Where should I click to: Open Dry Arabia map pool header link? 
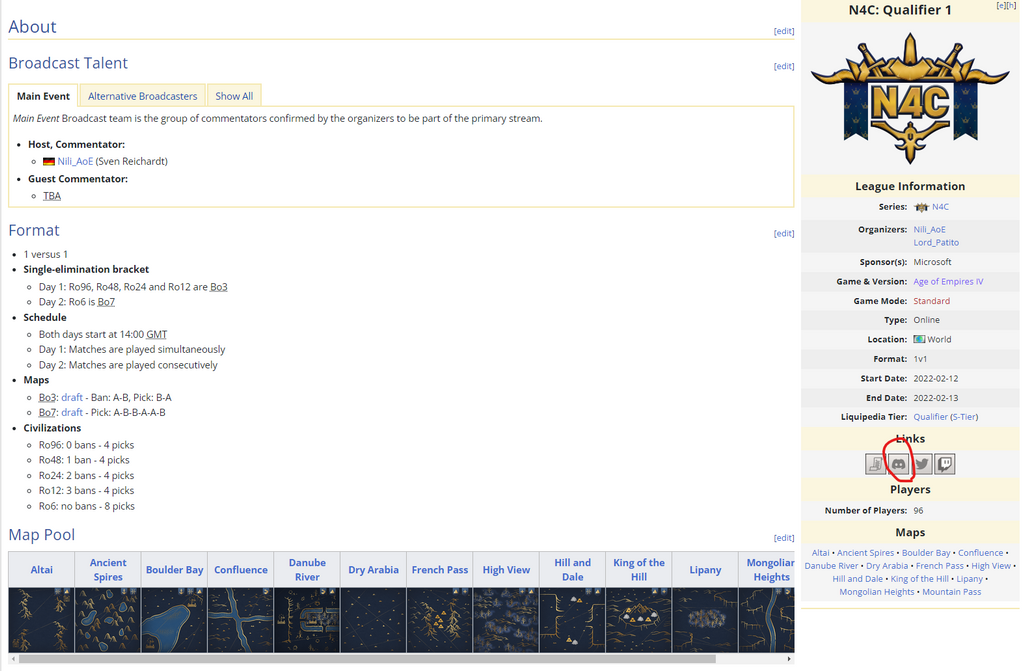point(374,570)
